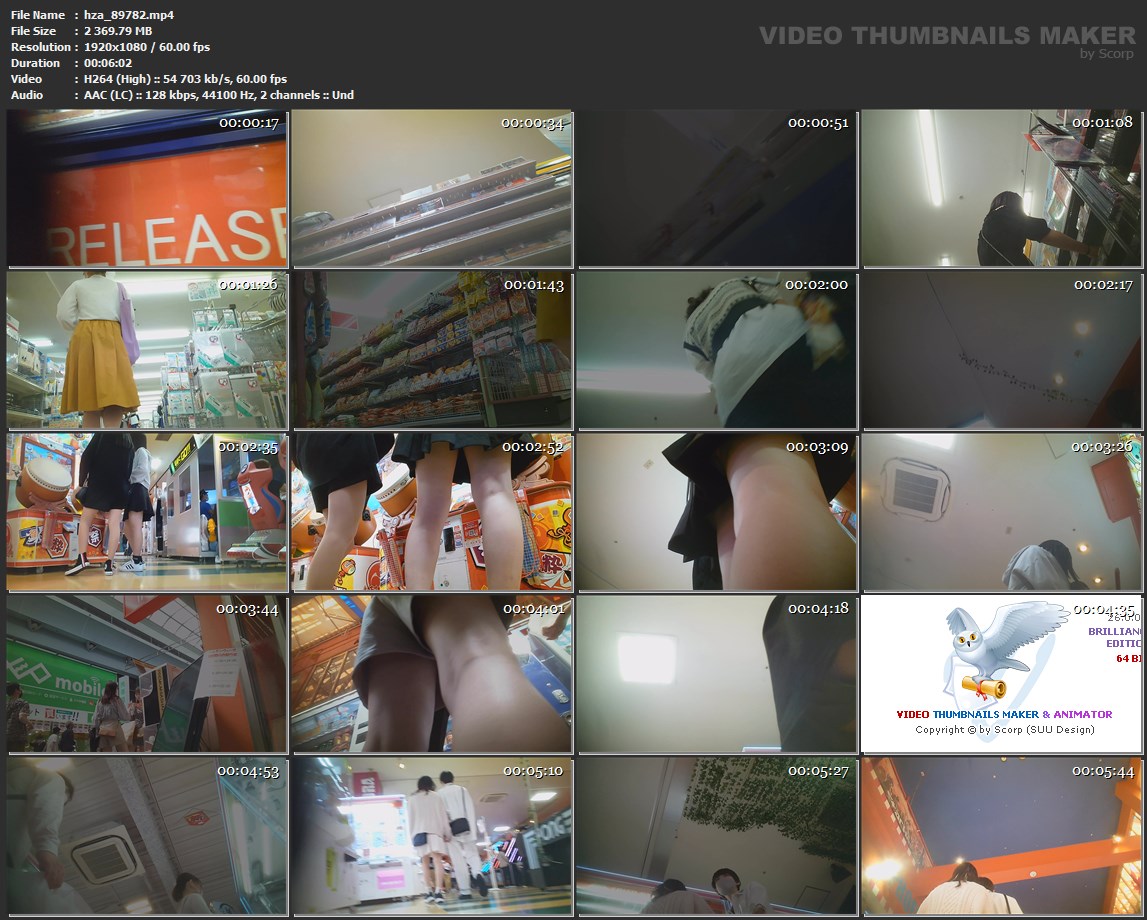
Task: Click the 'by Scorp' credit text
Action: click(x=1107, y=54)
